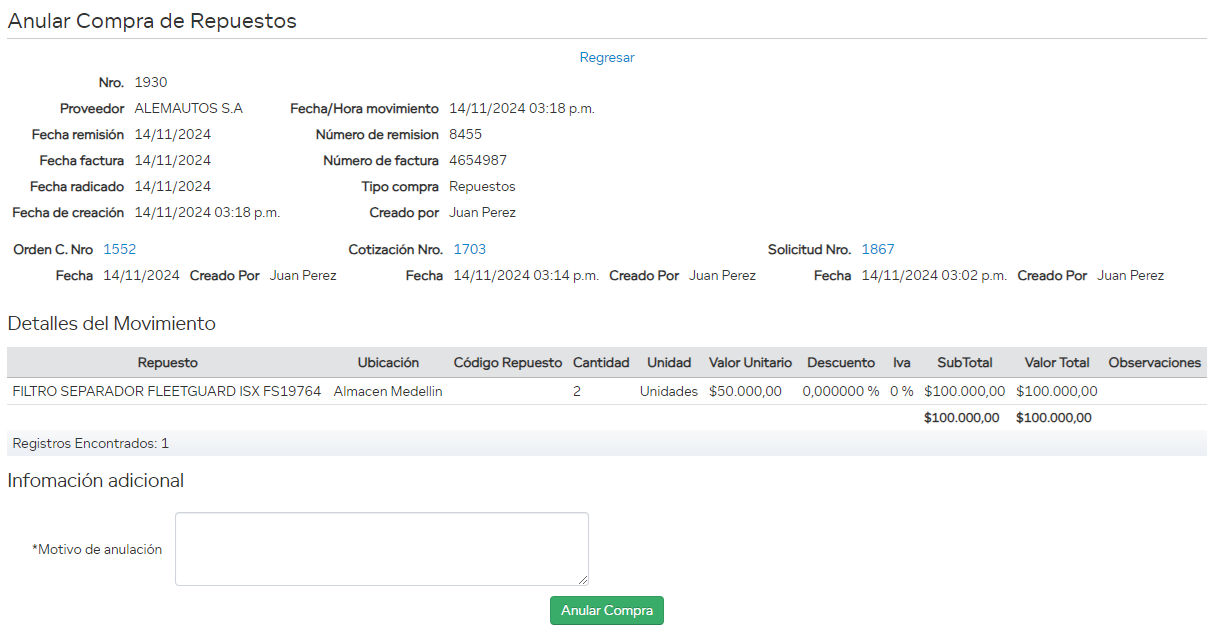Click the Descuento column header
1211x642 pixels.
coord(840,362)
